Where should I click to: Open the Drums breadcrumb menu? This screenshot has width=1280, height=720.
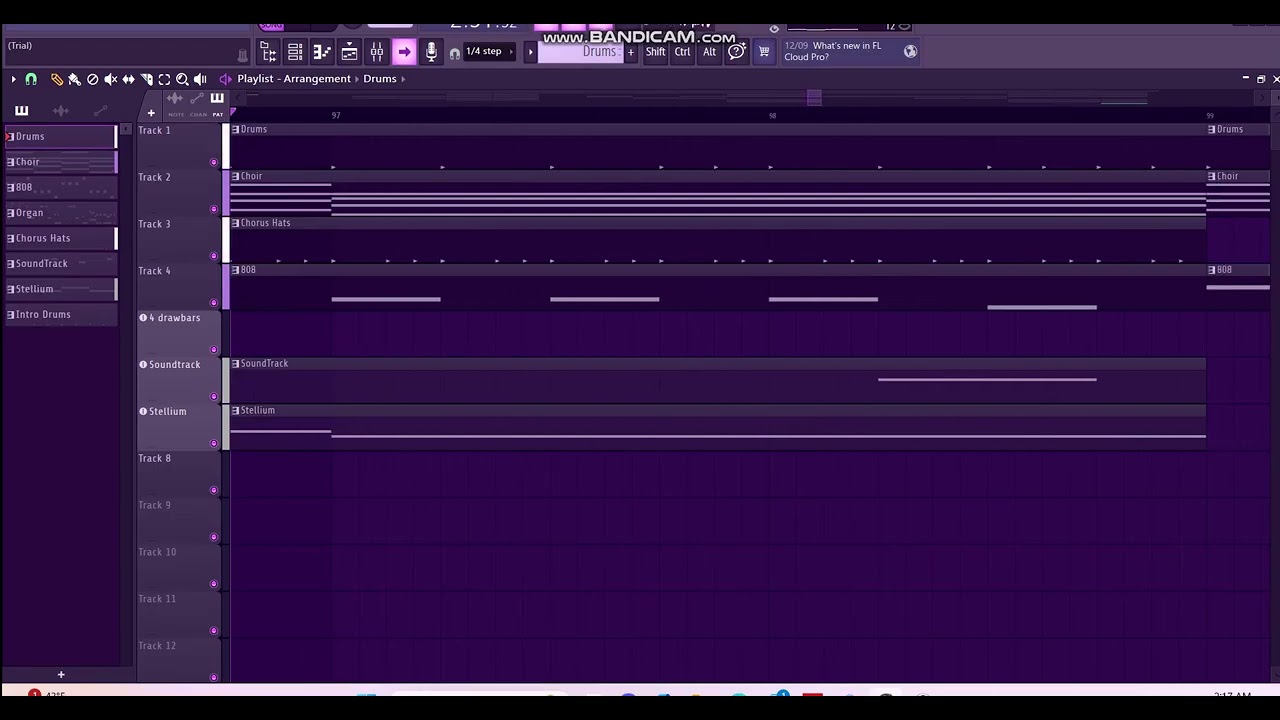380,79
